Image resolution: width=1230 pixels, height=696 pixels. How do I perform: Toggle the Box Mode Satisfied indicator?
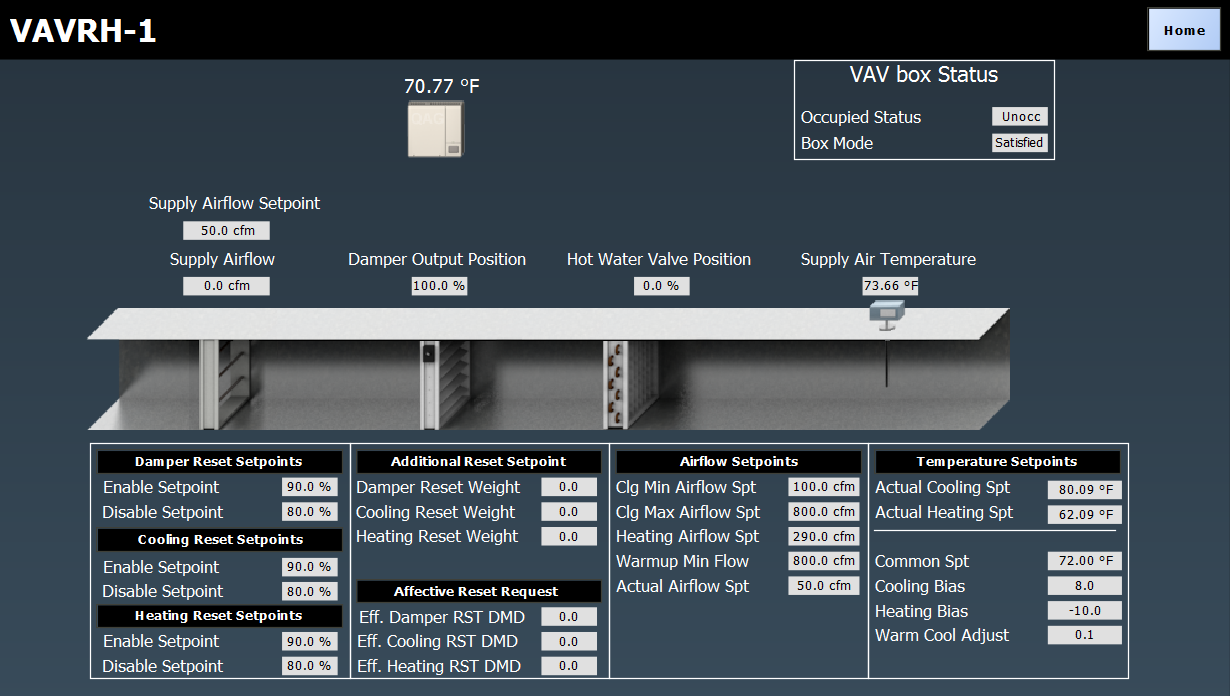[1019, 142]
